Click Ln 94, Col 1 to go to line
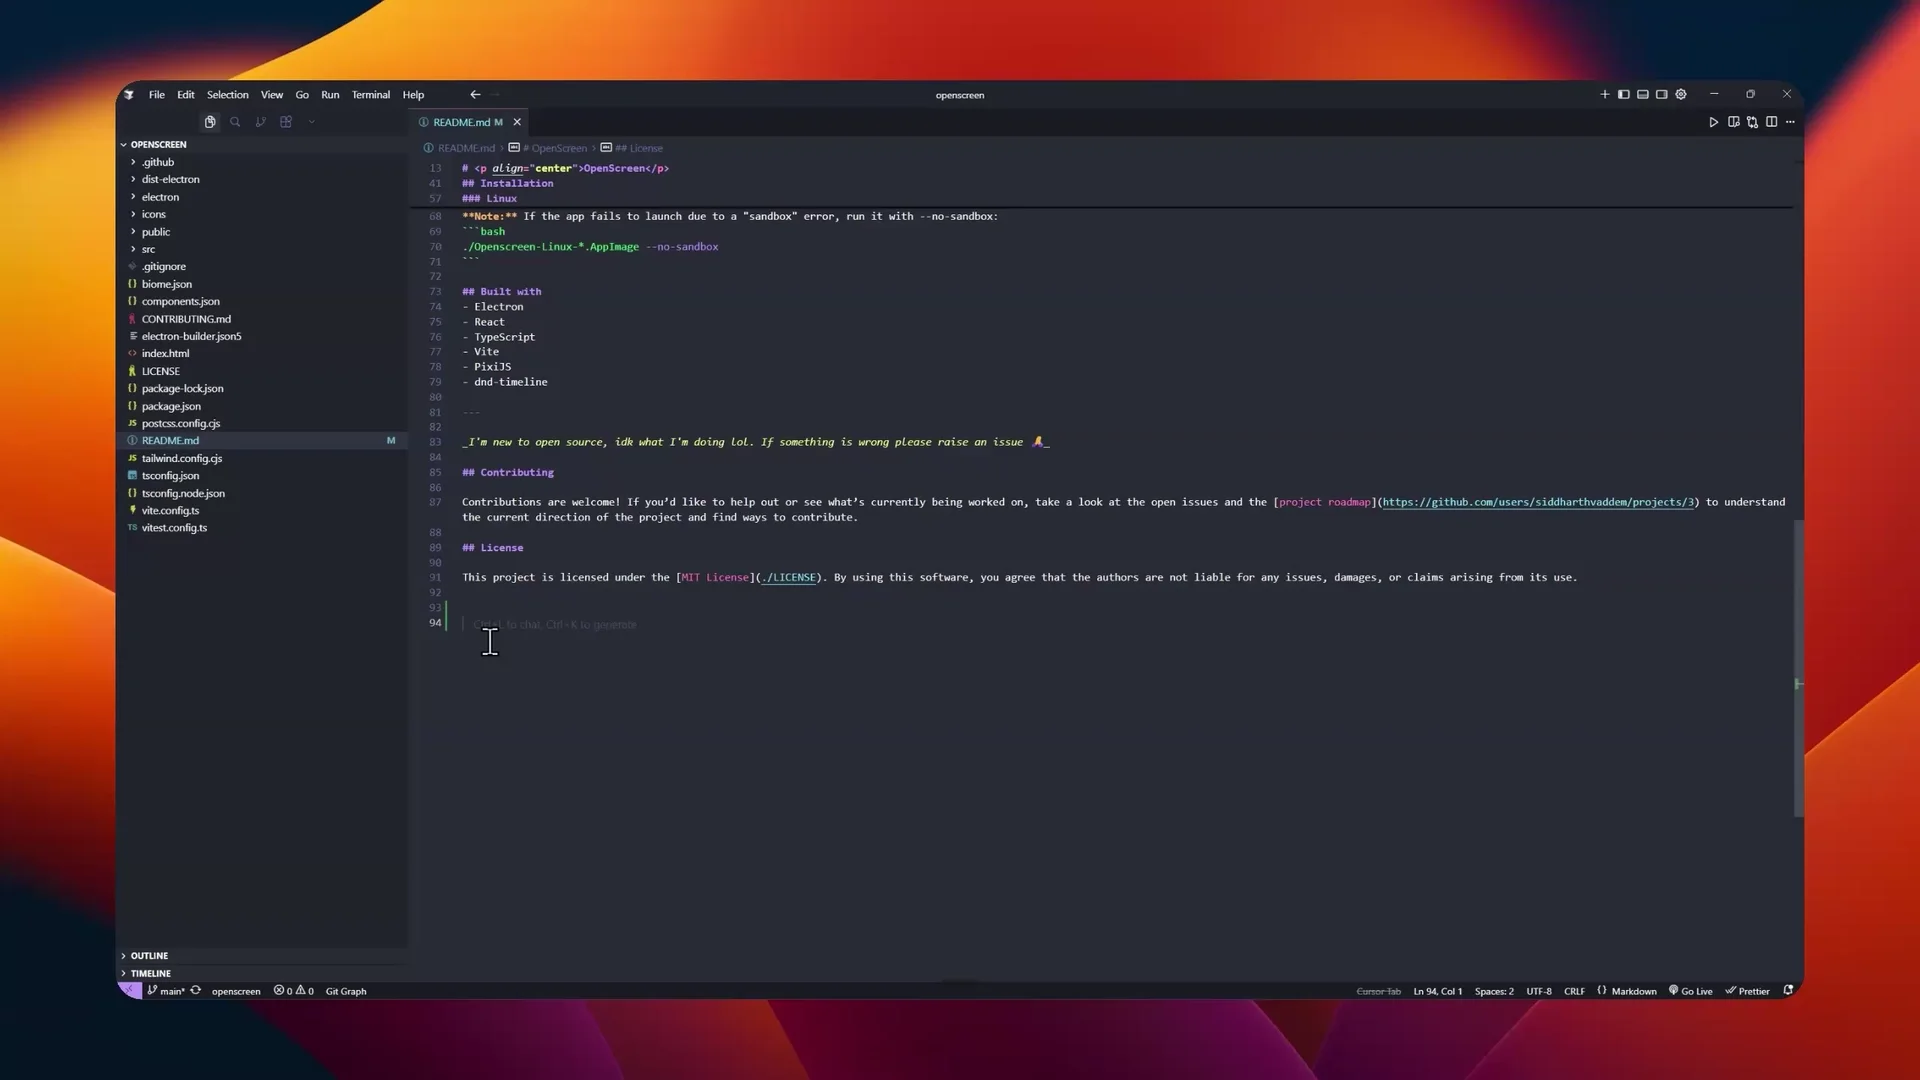This screenshot has height=1080, width=1920. [x=1438, y=991]
